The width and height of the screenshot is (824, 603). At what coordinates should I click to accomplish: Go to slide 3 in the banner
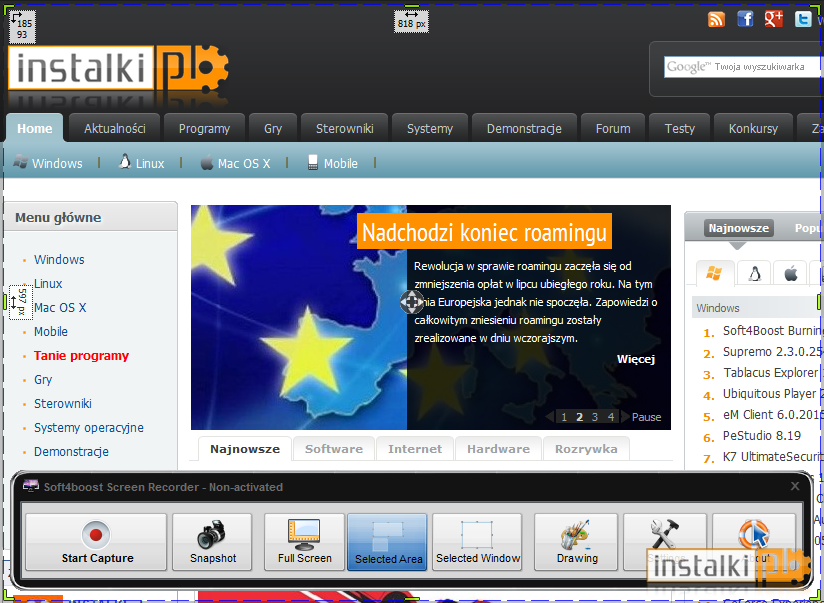595,417
